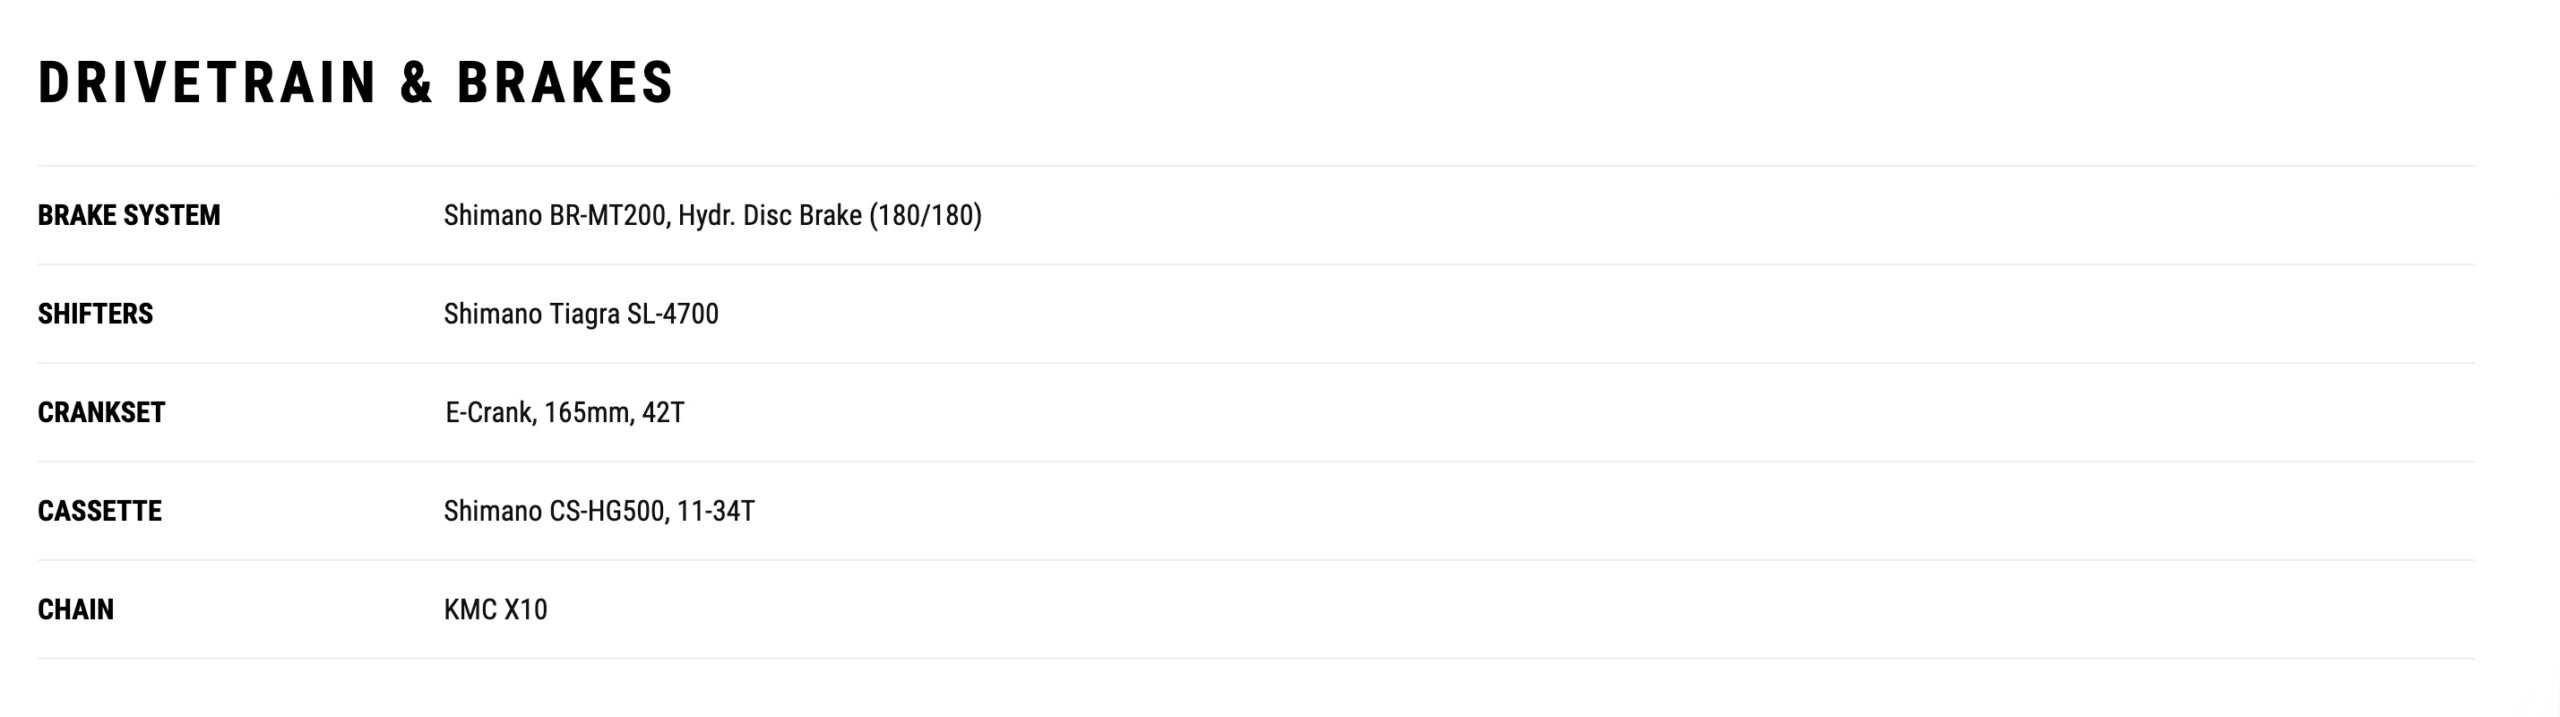Click the DRIVETRAIN & BRAKES heading

point(355,82)
